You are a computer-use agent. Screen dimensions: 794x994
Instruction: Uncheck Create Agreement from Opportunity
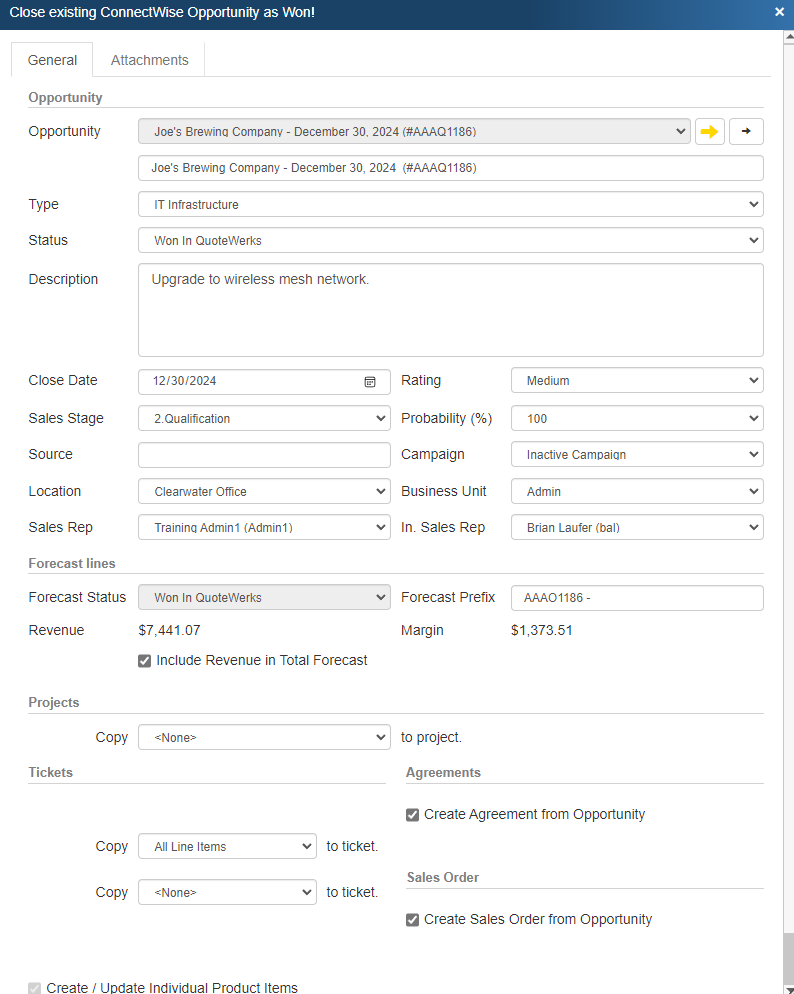tap(413, 815)
